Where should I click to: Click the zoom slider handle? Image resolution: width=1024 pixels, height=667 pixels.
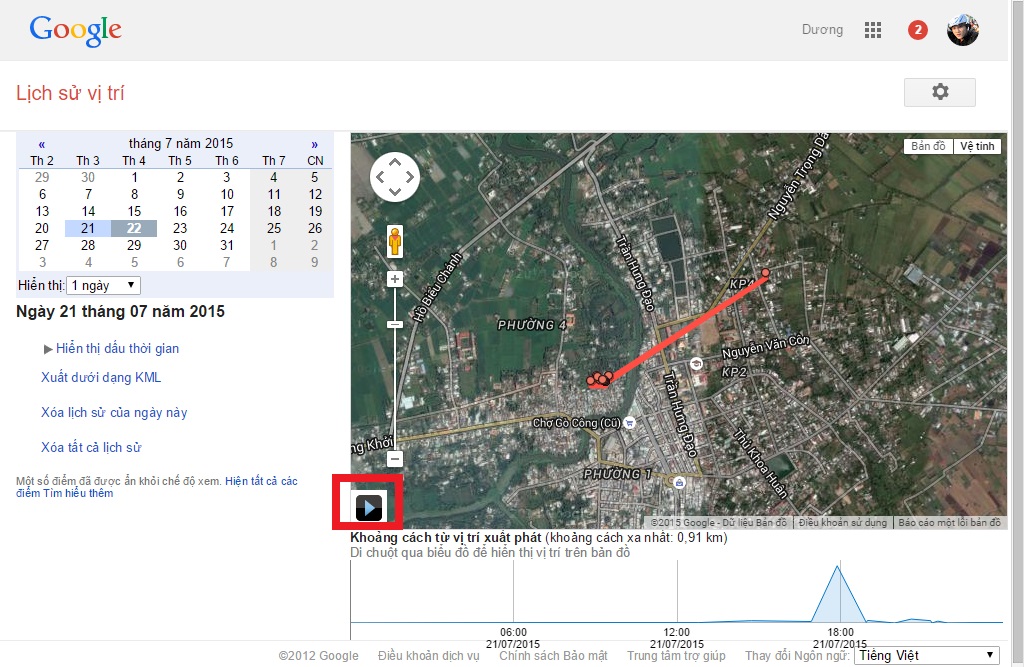pyautogui.click(x=394, y=325)
